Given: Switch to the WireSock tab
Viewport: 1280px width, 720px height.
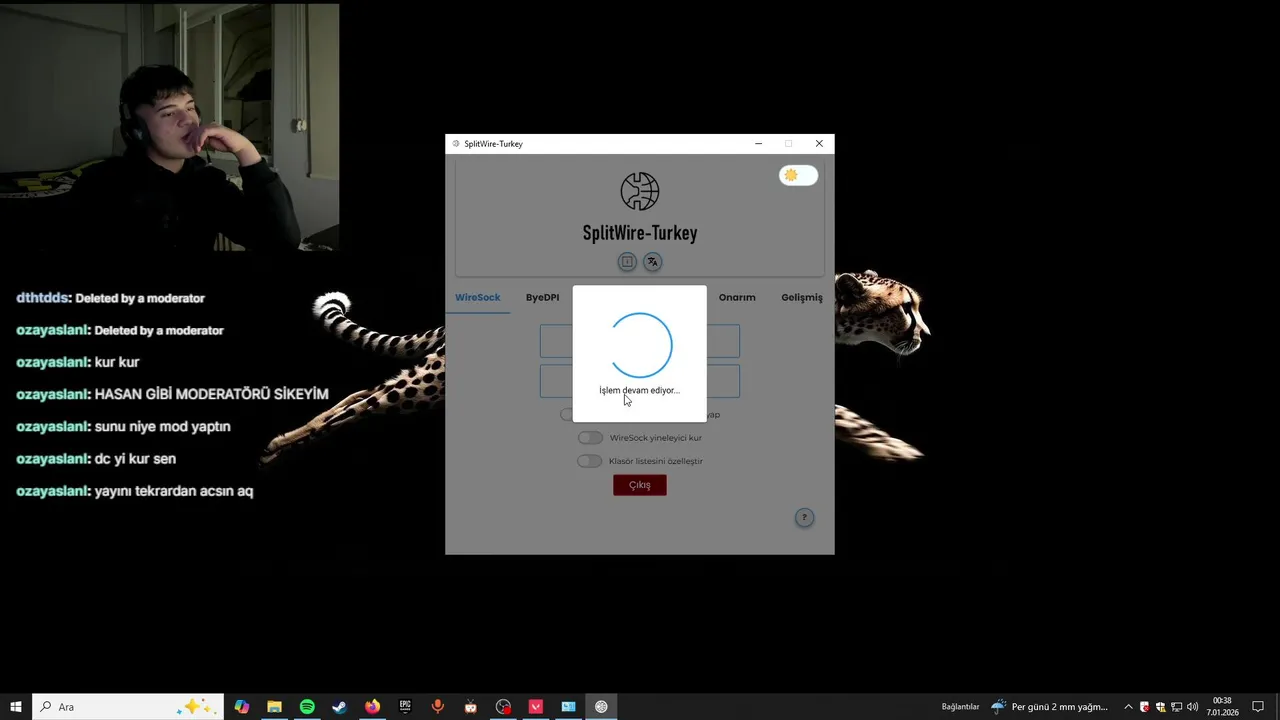Looking at the screenshot, I should [478, 297].
